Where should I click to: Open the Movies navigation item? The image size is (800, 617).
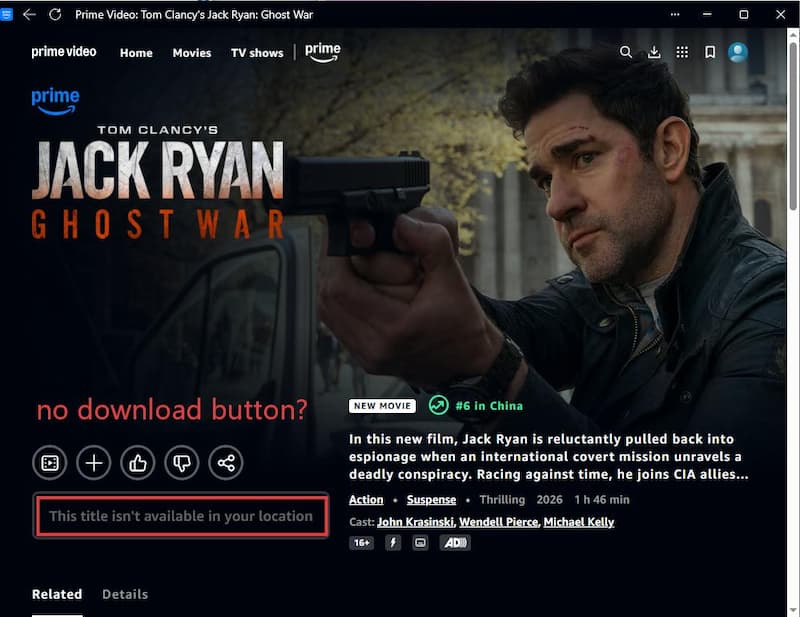pyautogui.click(x=192, y=53)
